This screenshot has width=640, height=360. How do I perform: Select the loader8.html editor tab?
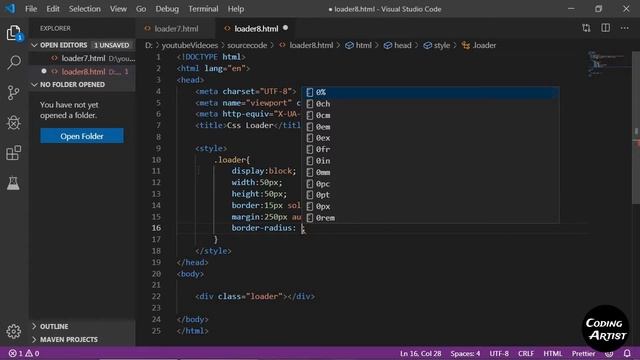pos(256,29)
